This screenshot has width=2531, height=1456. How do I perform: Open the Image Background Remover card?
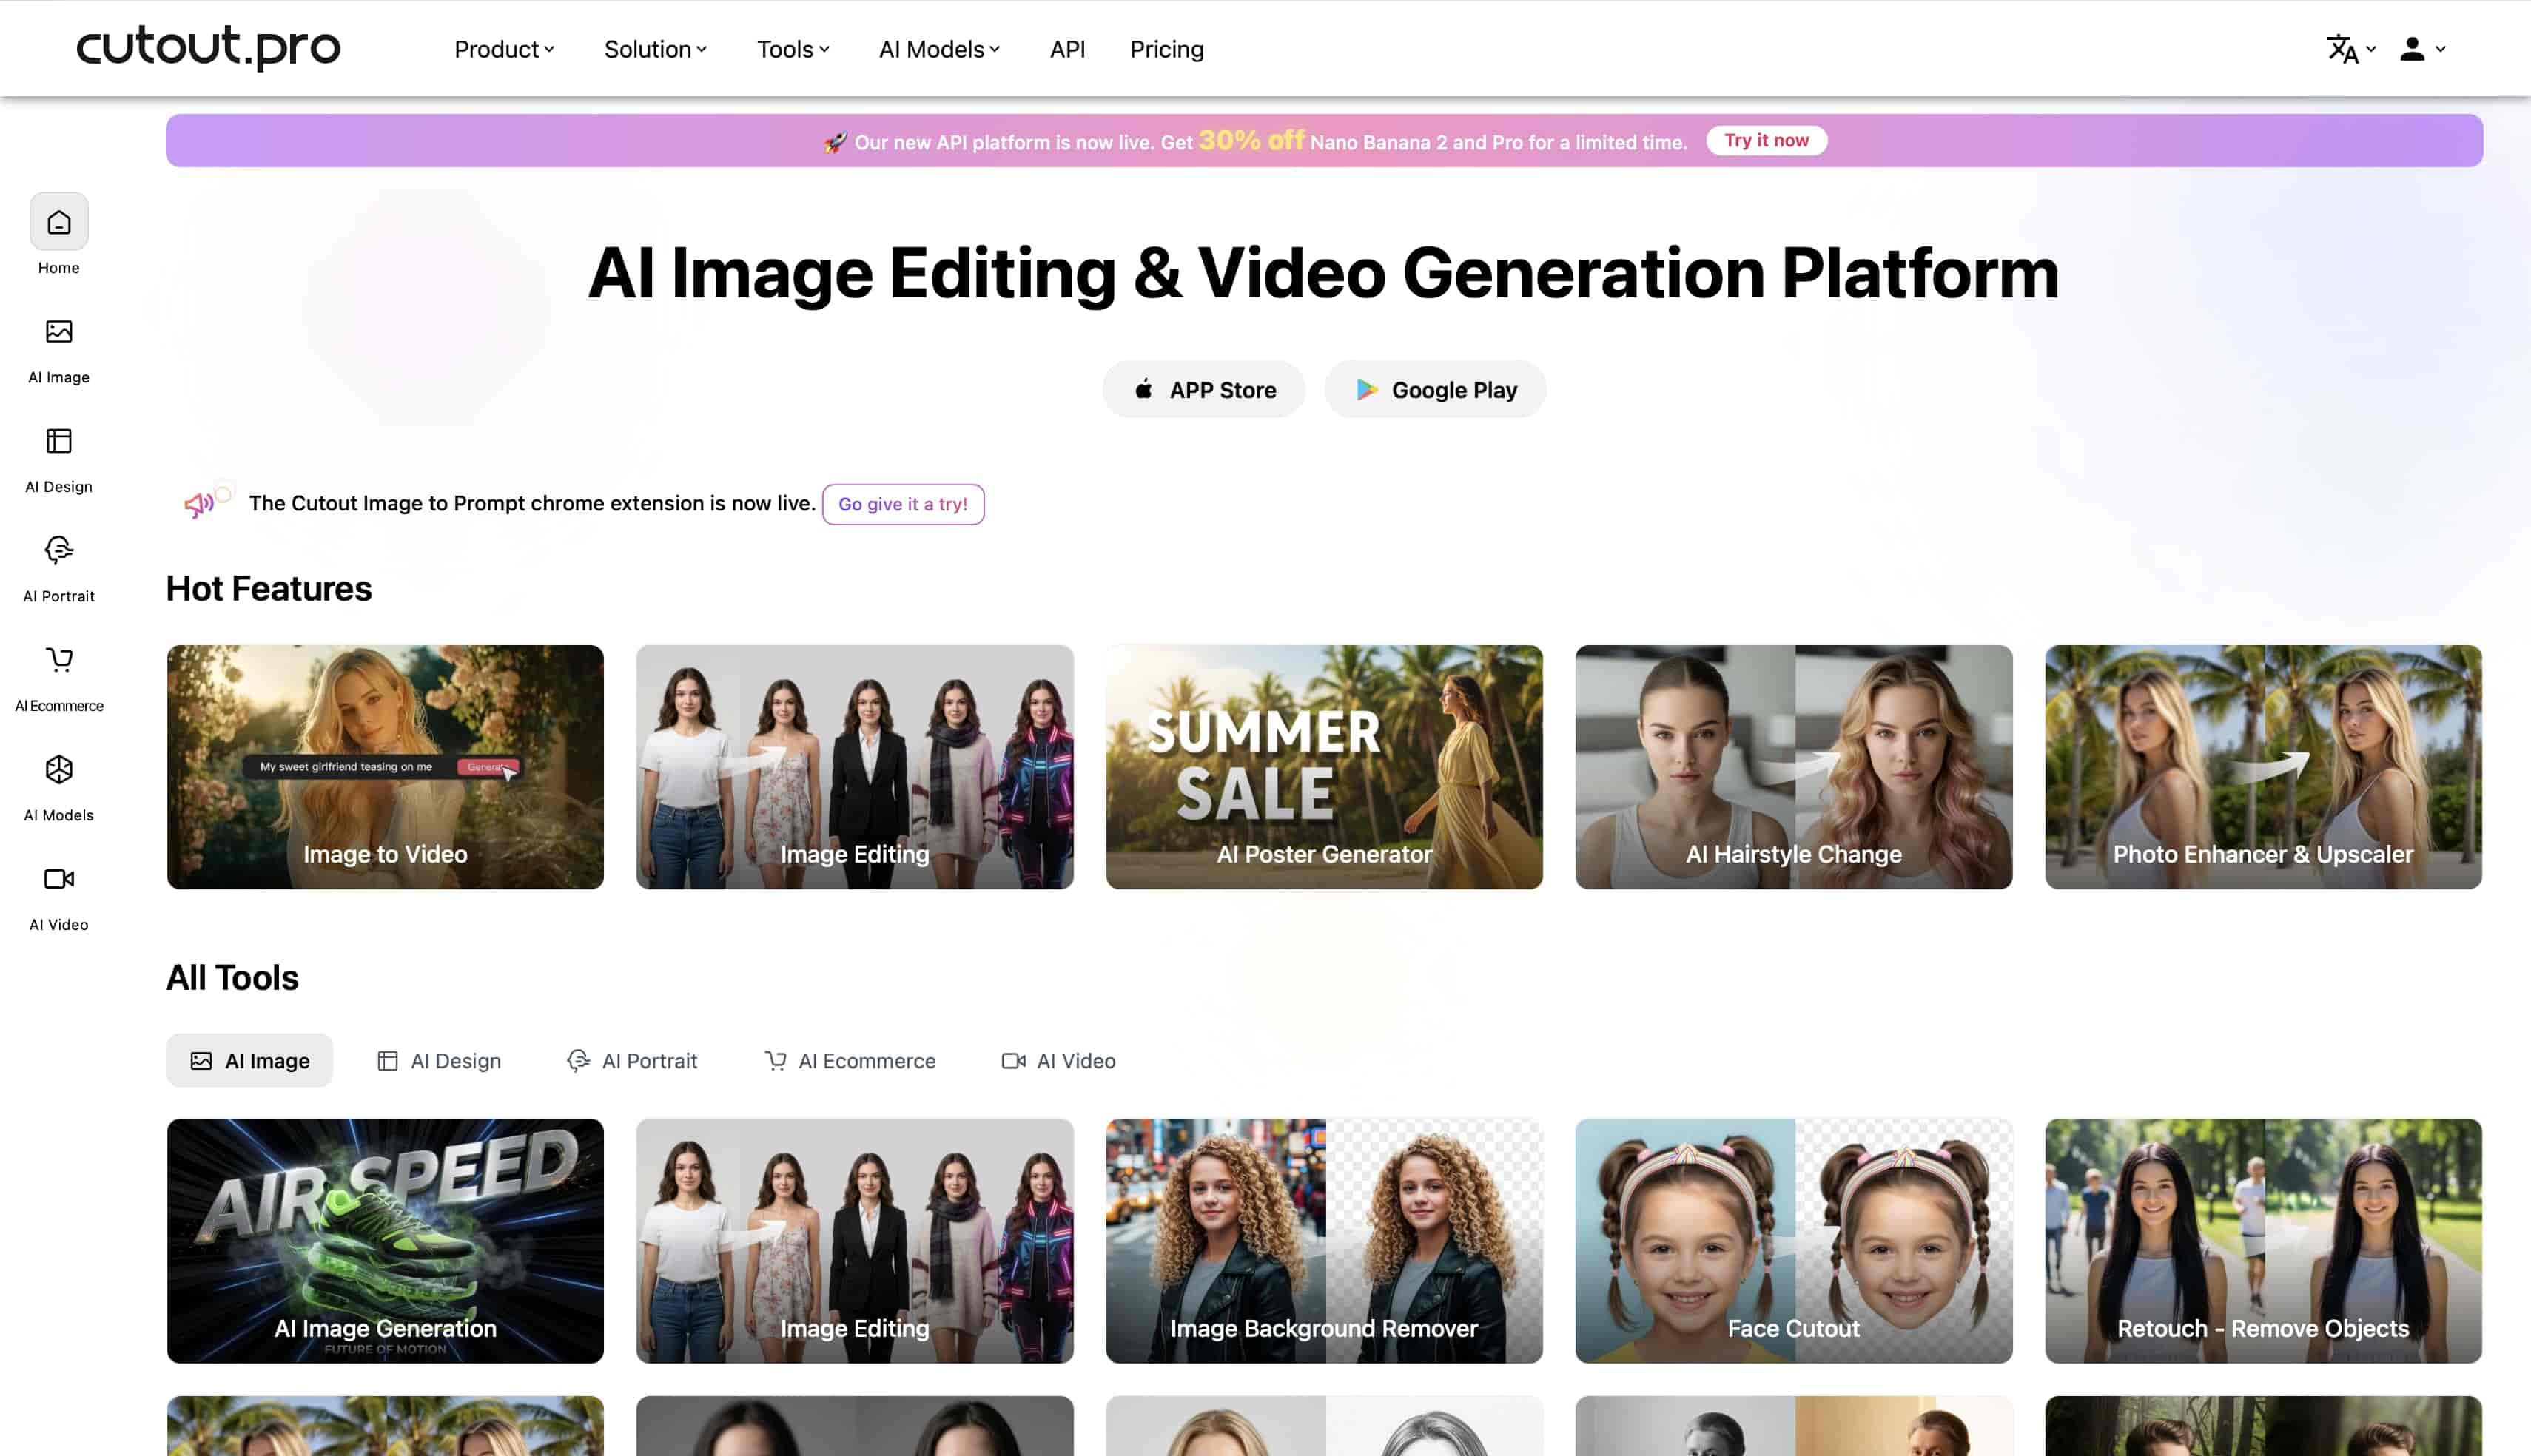click(x=1324, y=1240)
